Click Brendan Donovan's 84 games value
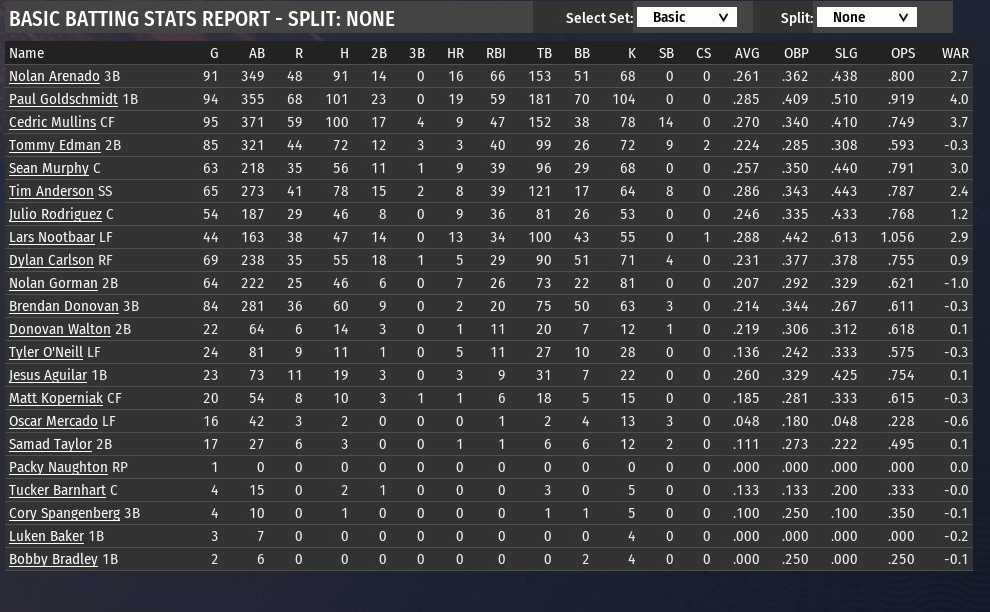 tap(211, 306)
